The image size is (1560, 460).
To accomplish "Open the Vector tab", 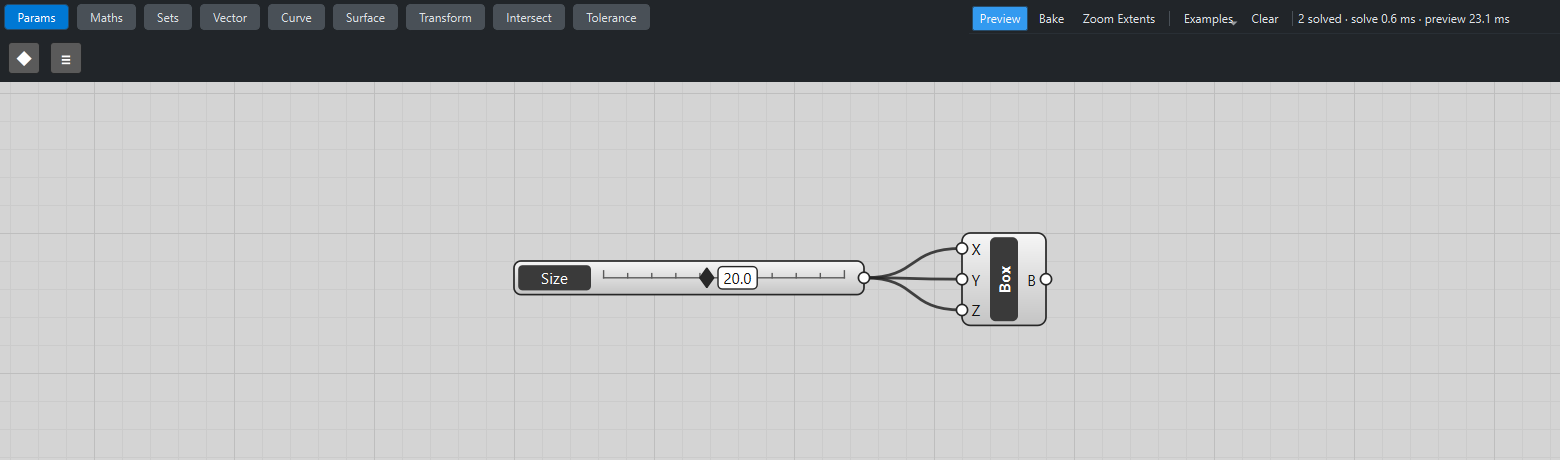I will [x=230, y=17].
